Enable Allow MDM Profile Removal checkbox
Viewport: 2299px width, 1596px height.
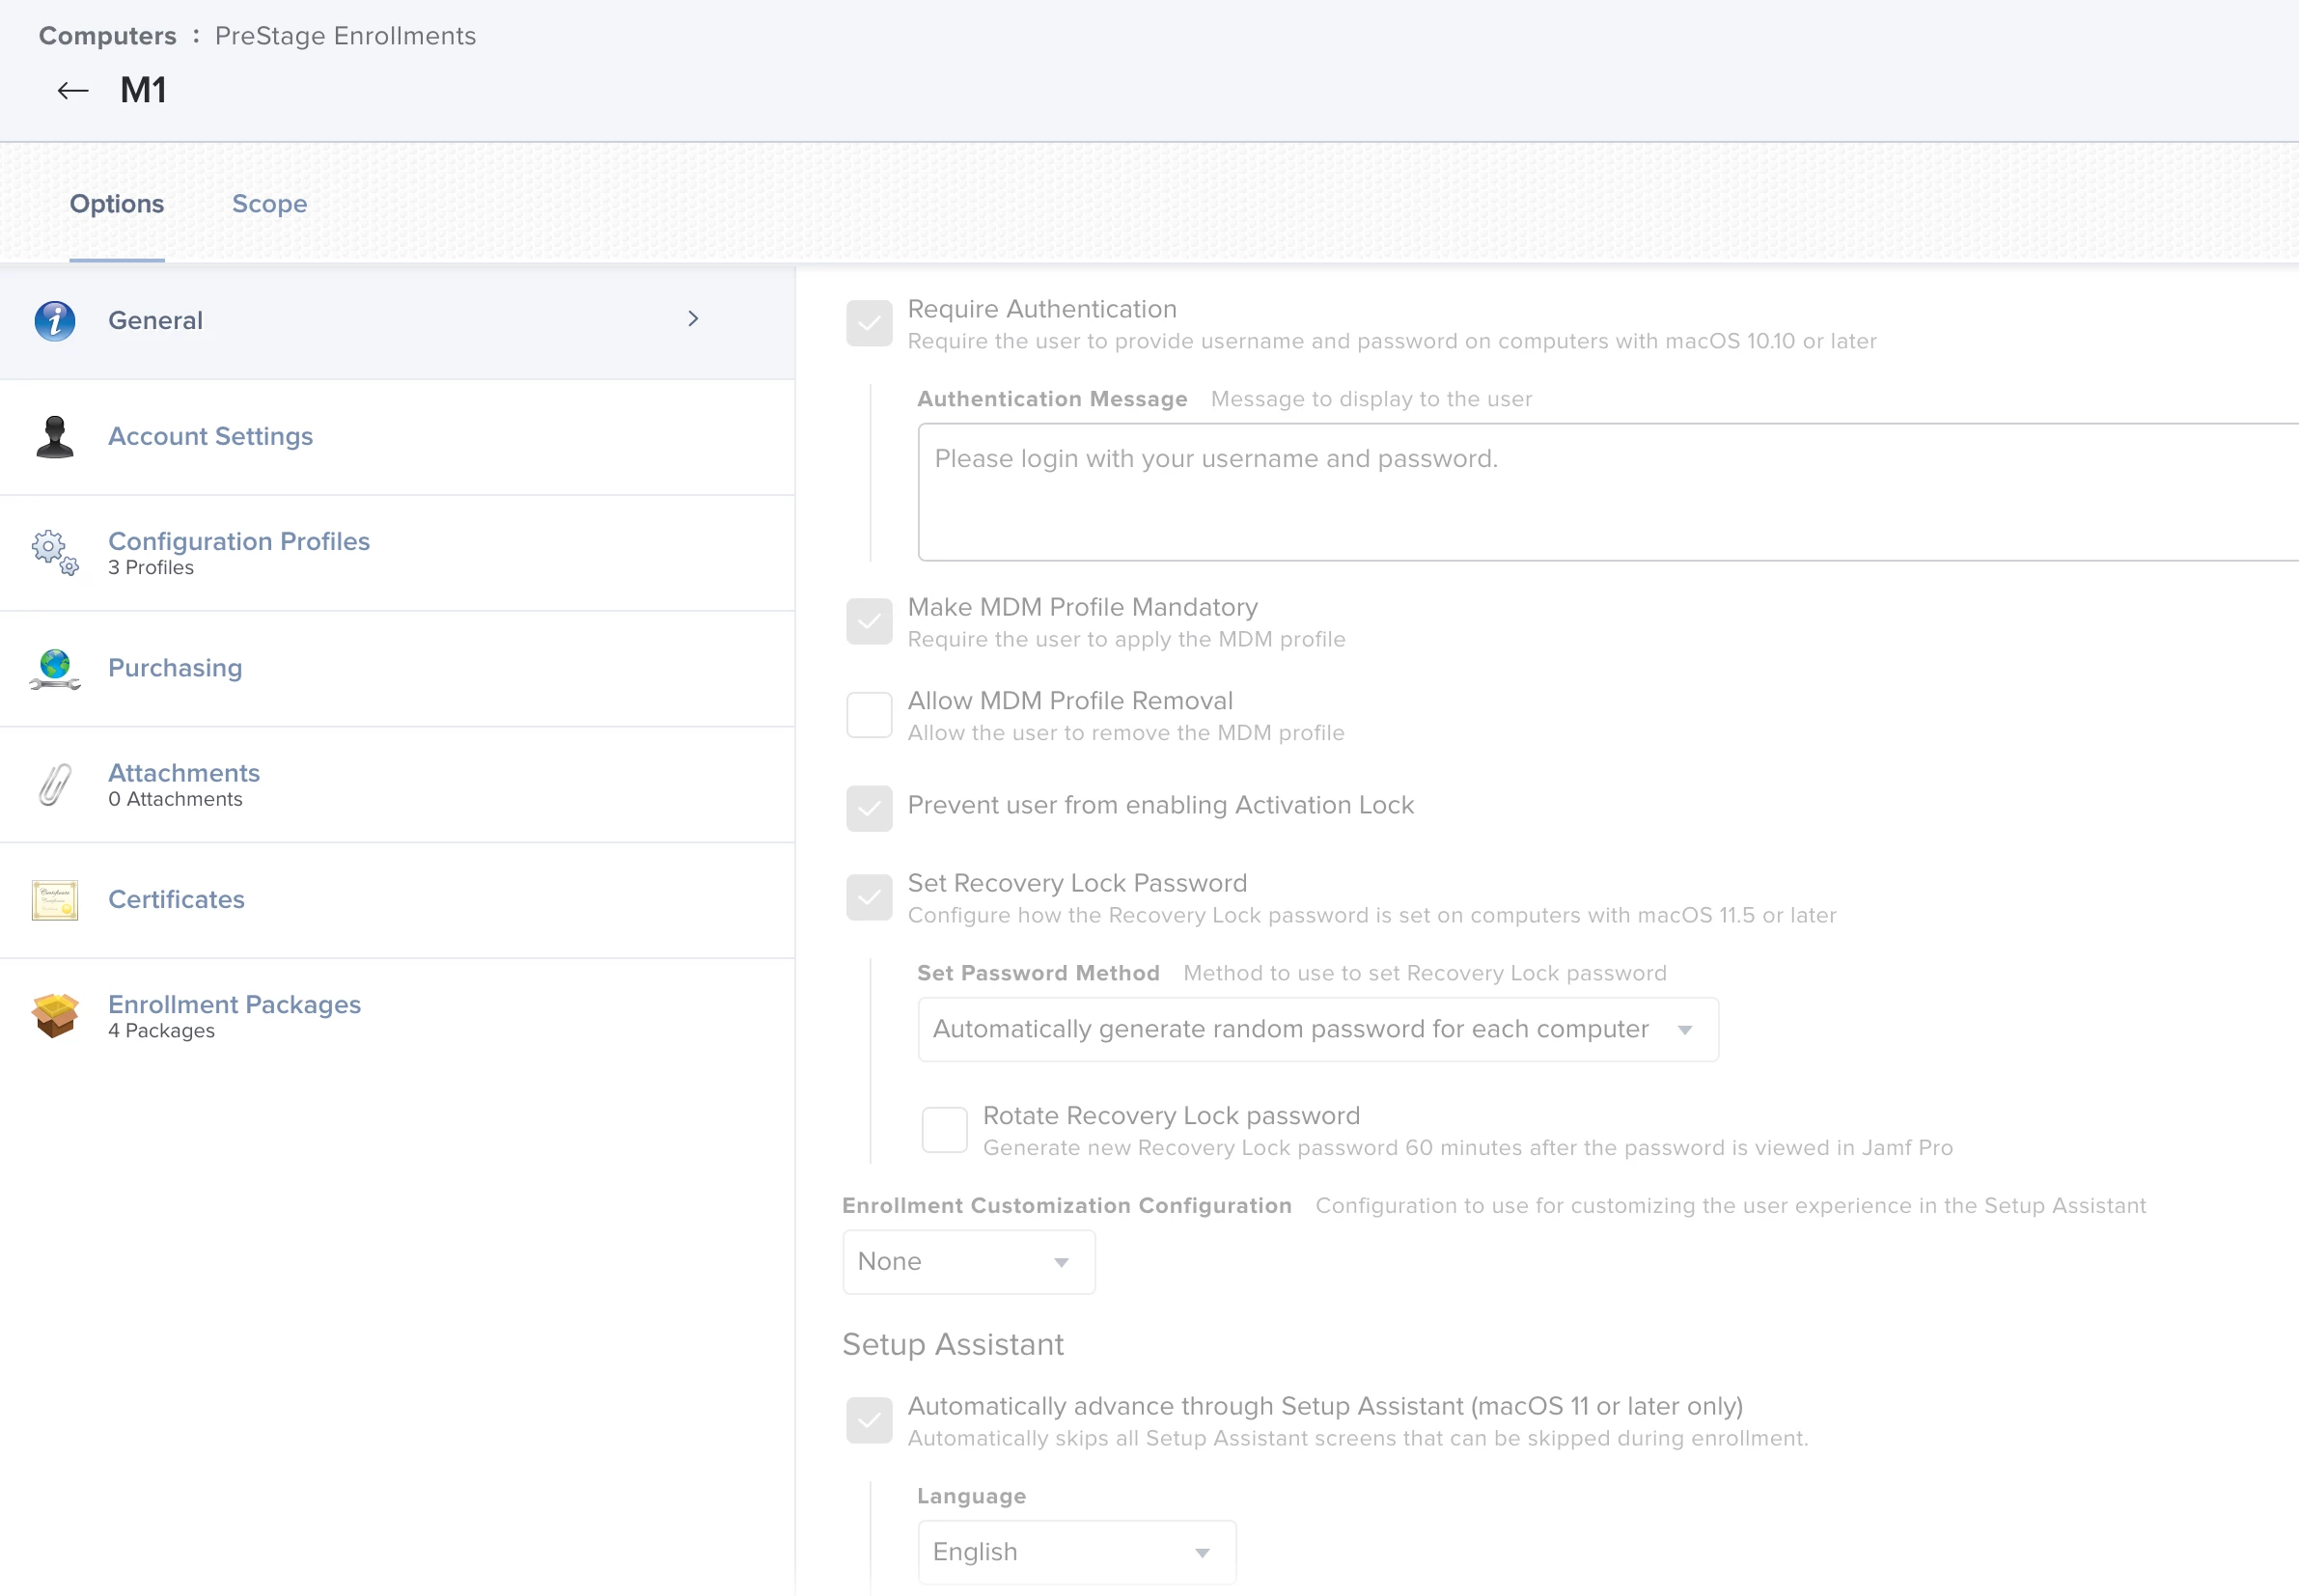(x=868, y=715)
